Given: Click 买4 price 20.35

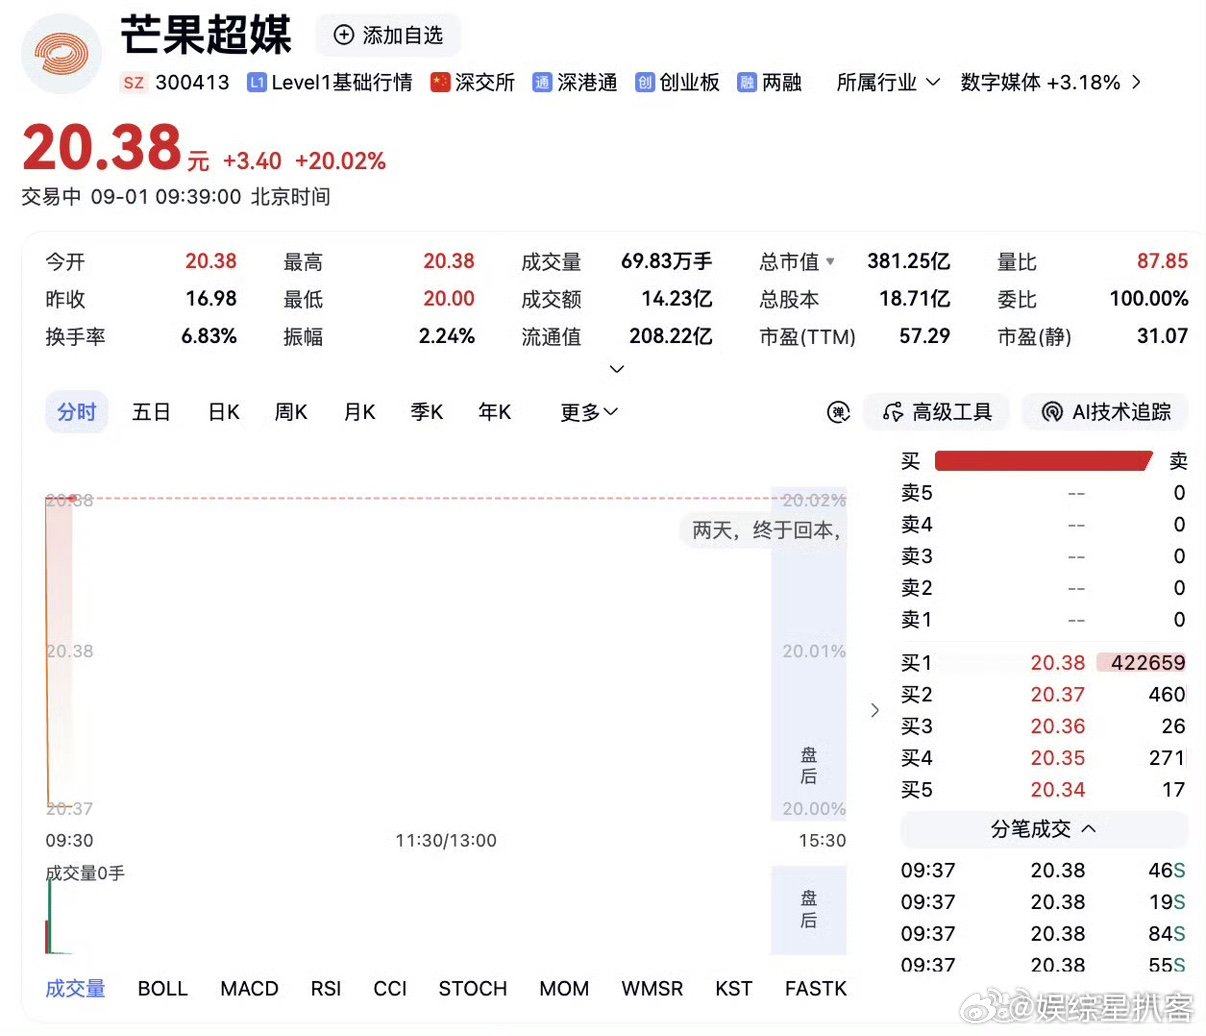Looking at the screenshot, I should click(1058, 758).
